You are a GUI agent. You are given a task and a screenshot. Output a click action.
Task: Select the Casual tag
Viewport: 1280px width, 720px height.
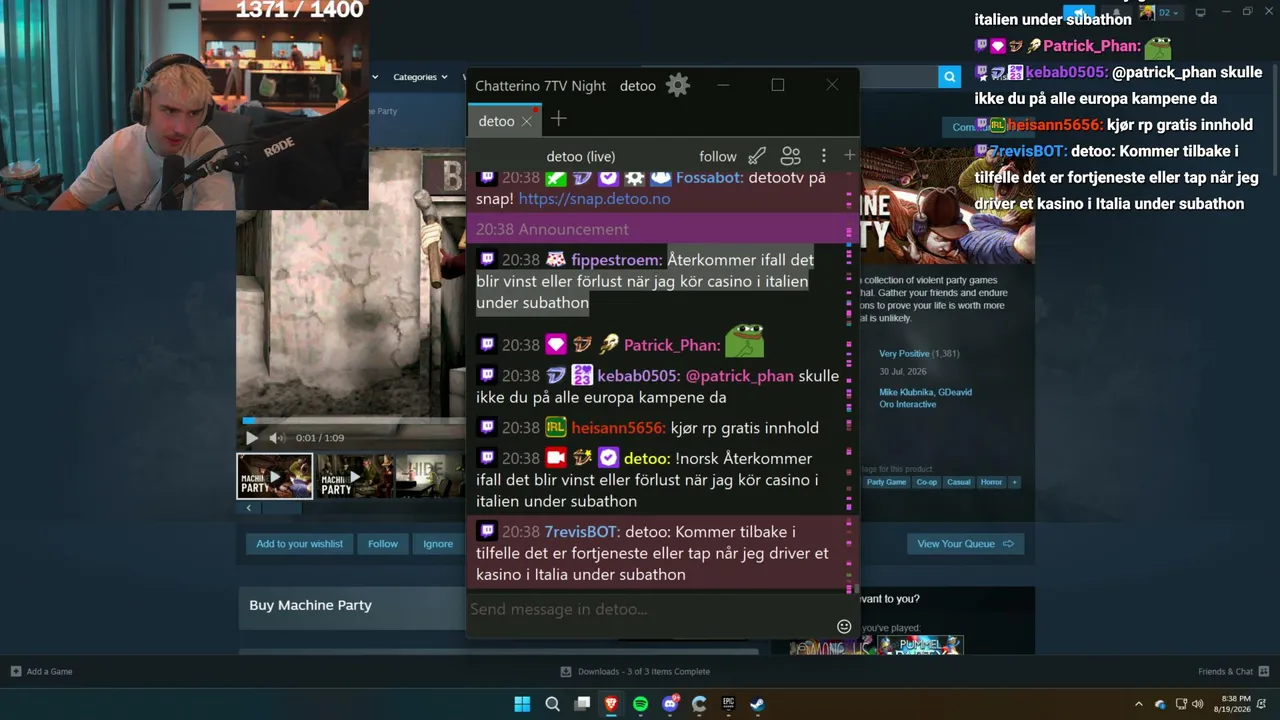[x=959, y=482]
